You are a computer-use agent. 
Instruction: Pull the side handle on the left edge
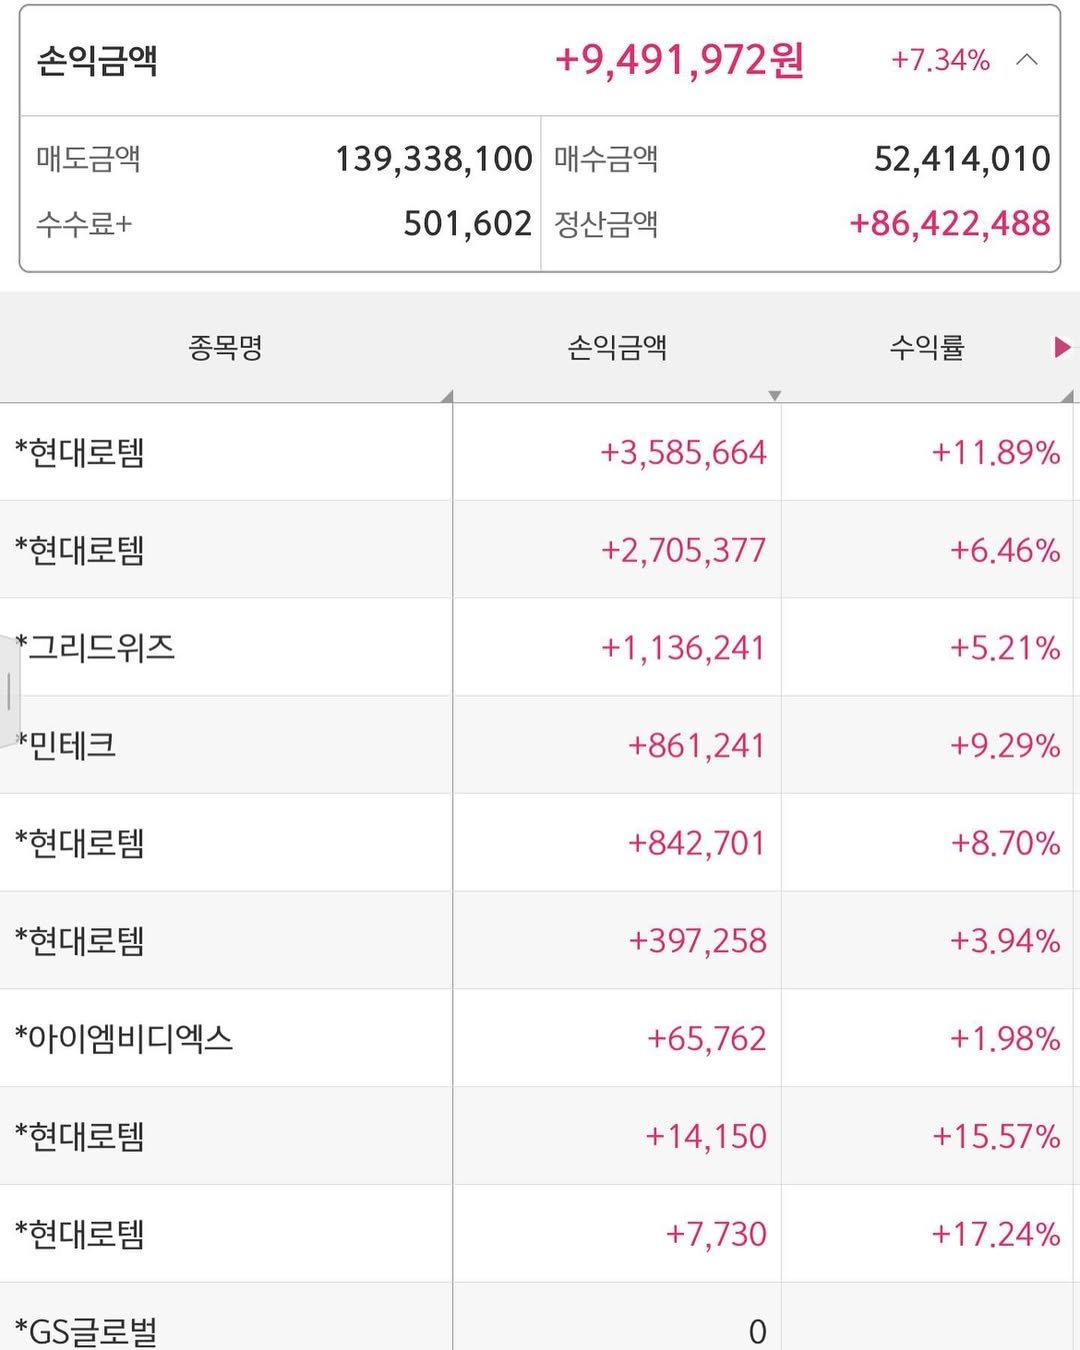tap(9, 691)
